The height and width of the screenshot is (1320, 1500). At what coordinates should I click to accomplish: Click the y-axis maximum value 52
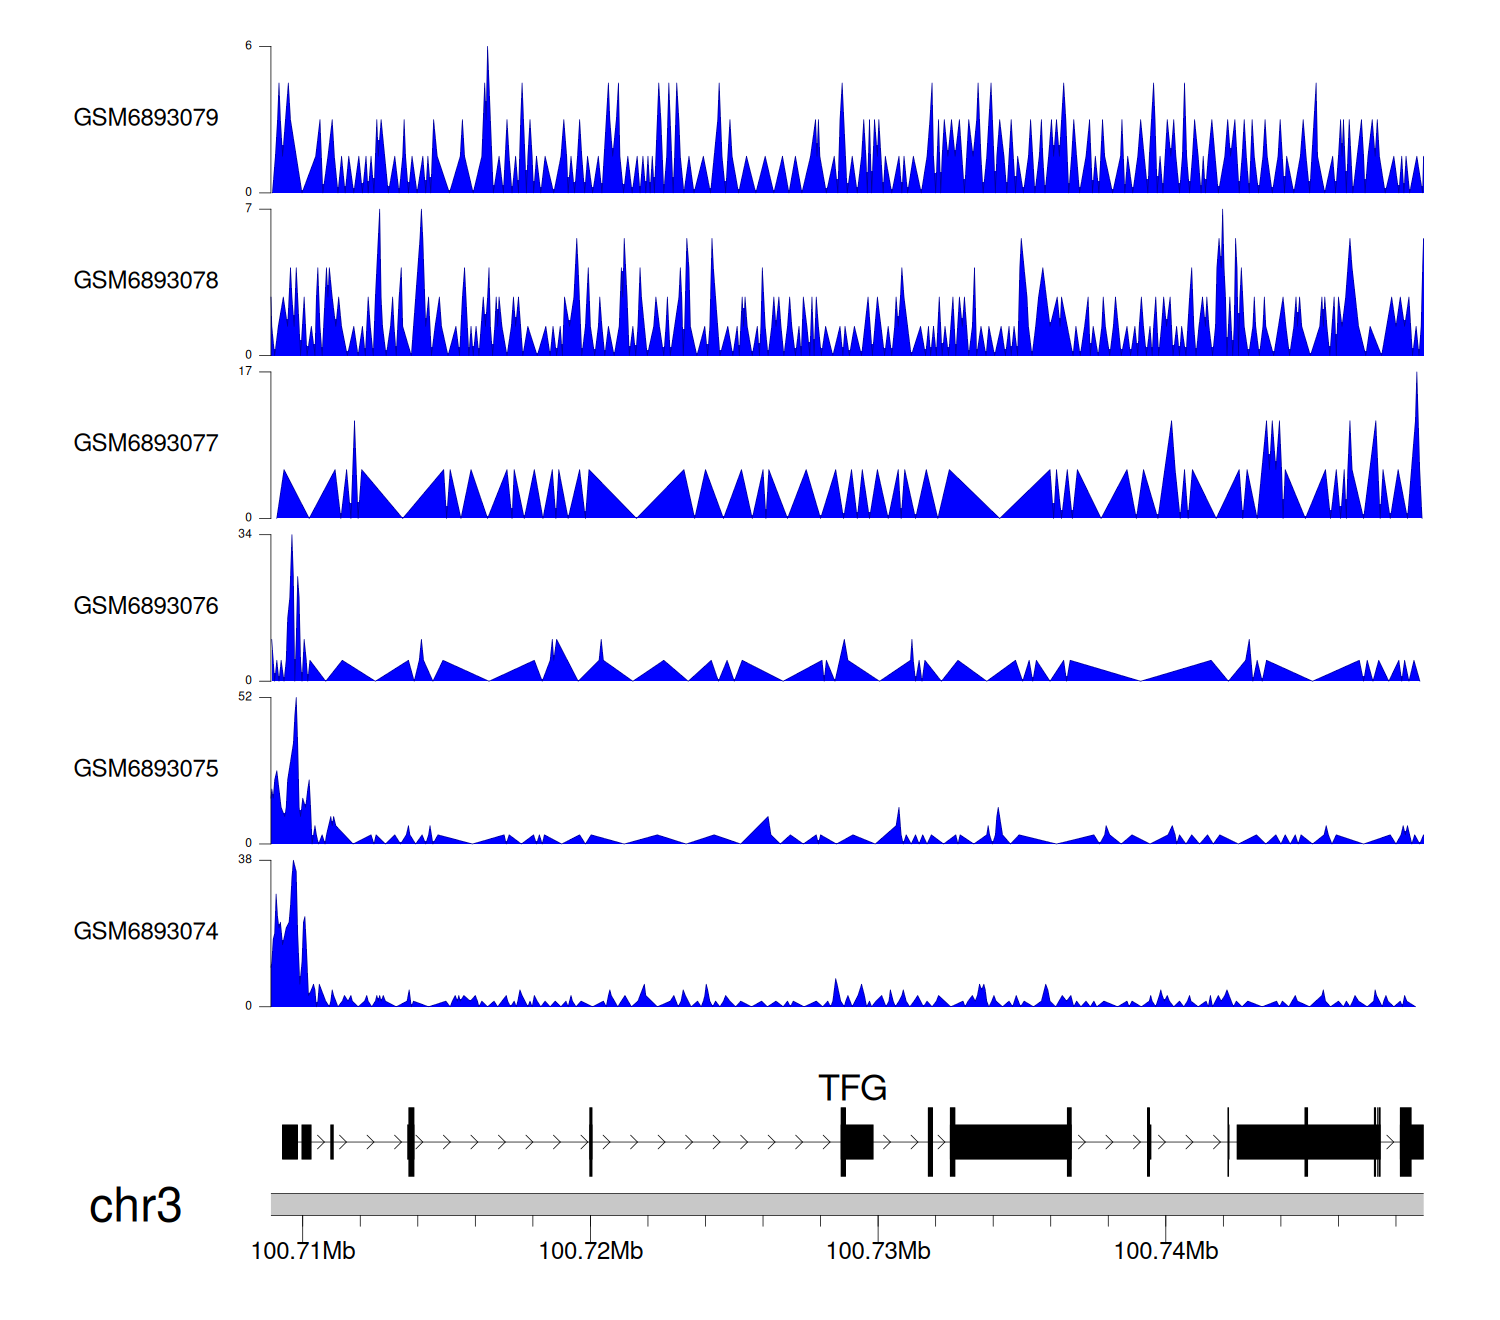pos(245,697)
